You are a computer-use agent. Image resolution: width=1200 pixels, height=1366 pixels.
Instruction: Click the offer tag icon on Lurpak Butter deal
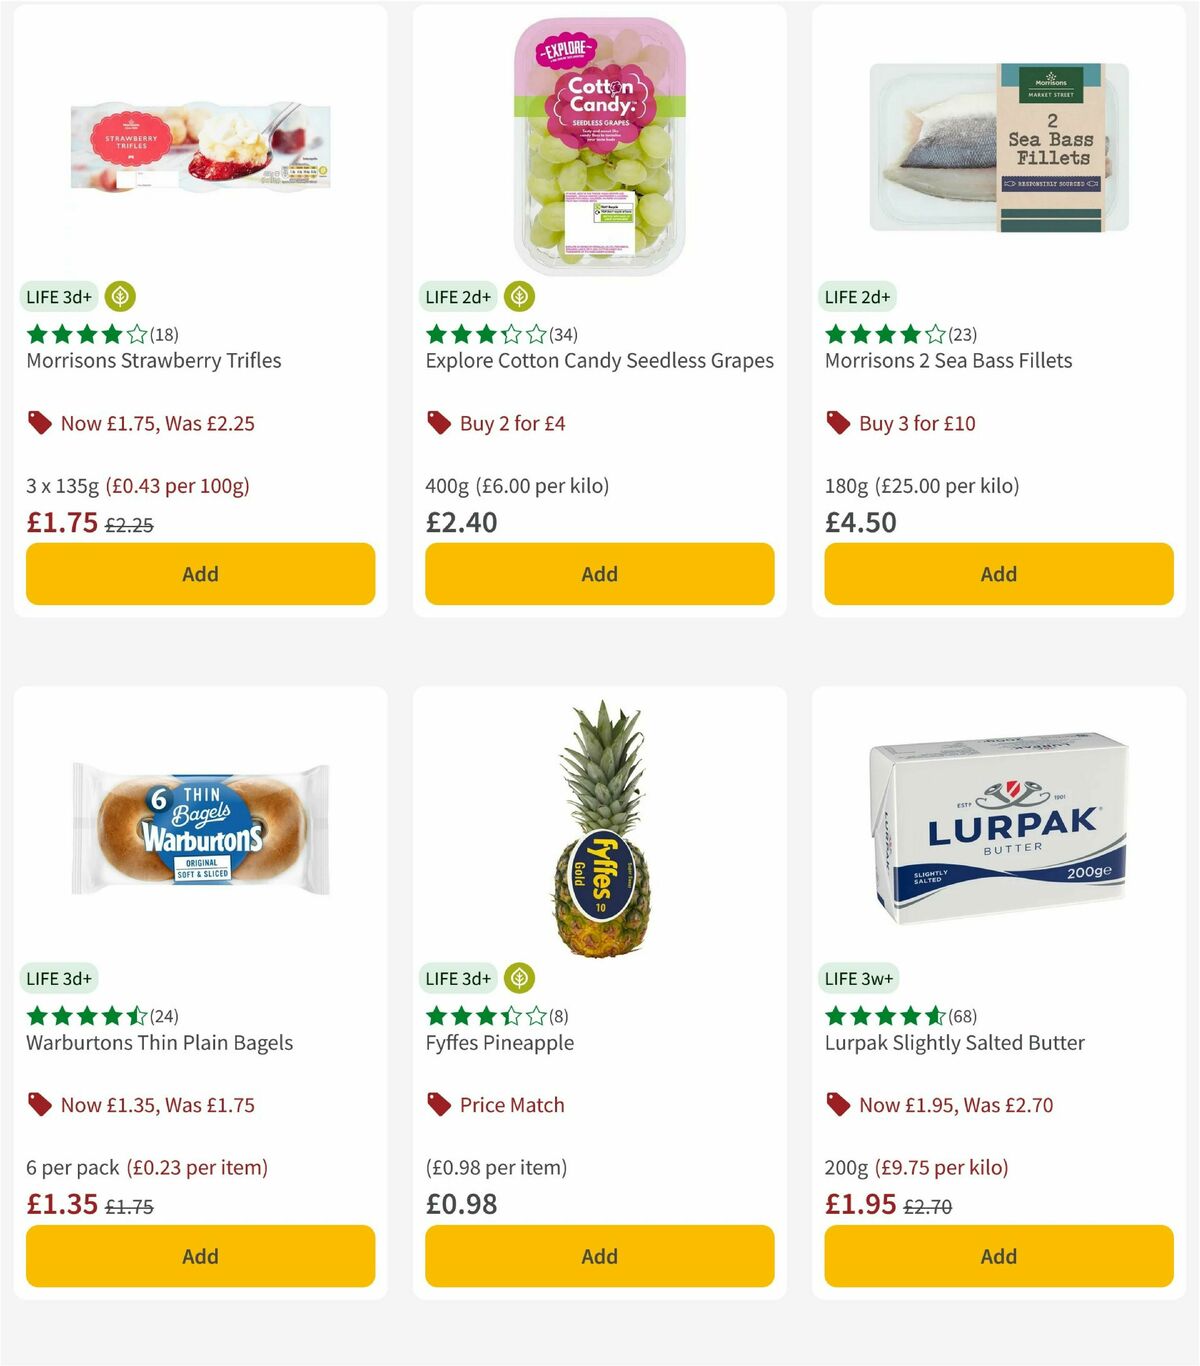pyautogui.click(x=837, y=1105)
